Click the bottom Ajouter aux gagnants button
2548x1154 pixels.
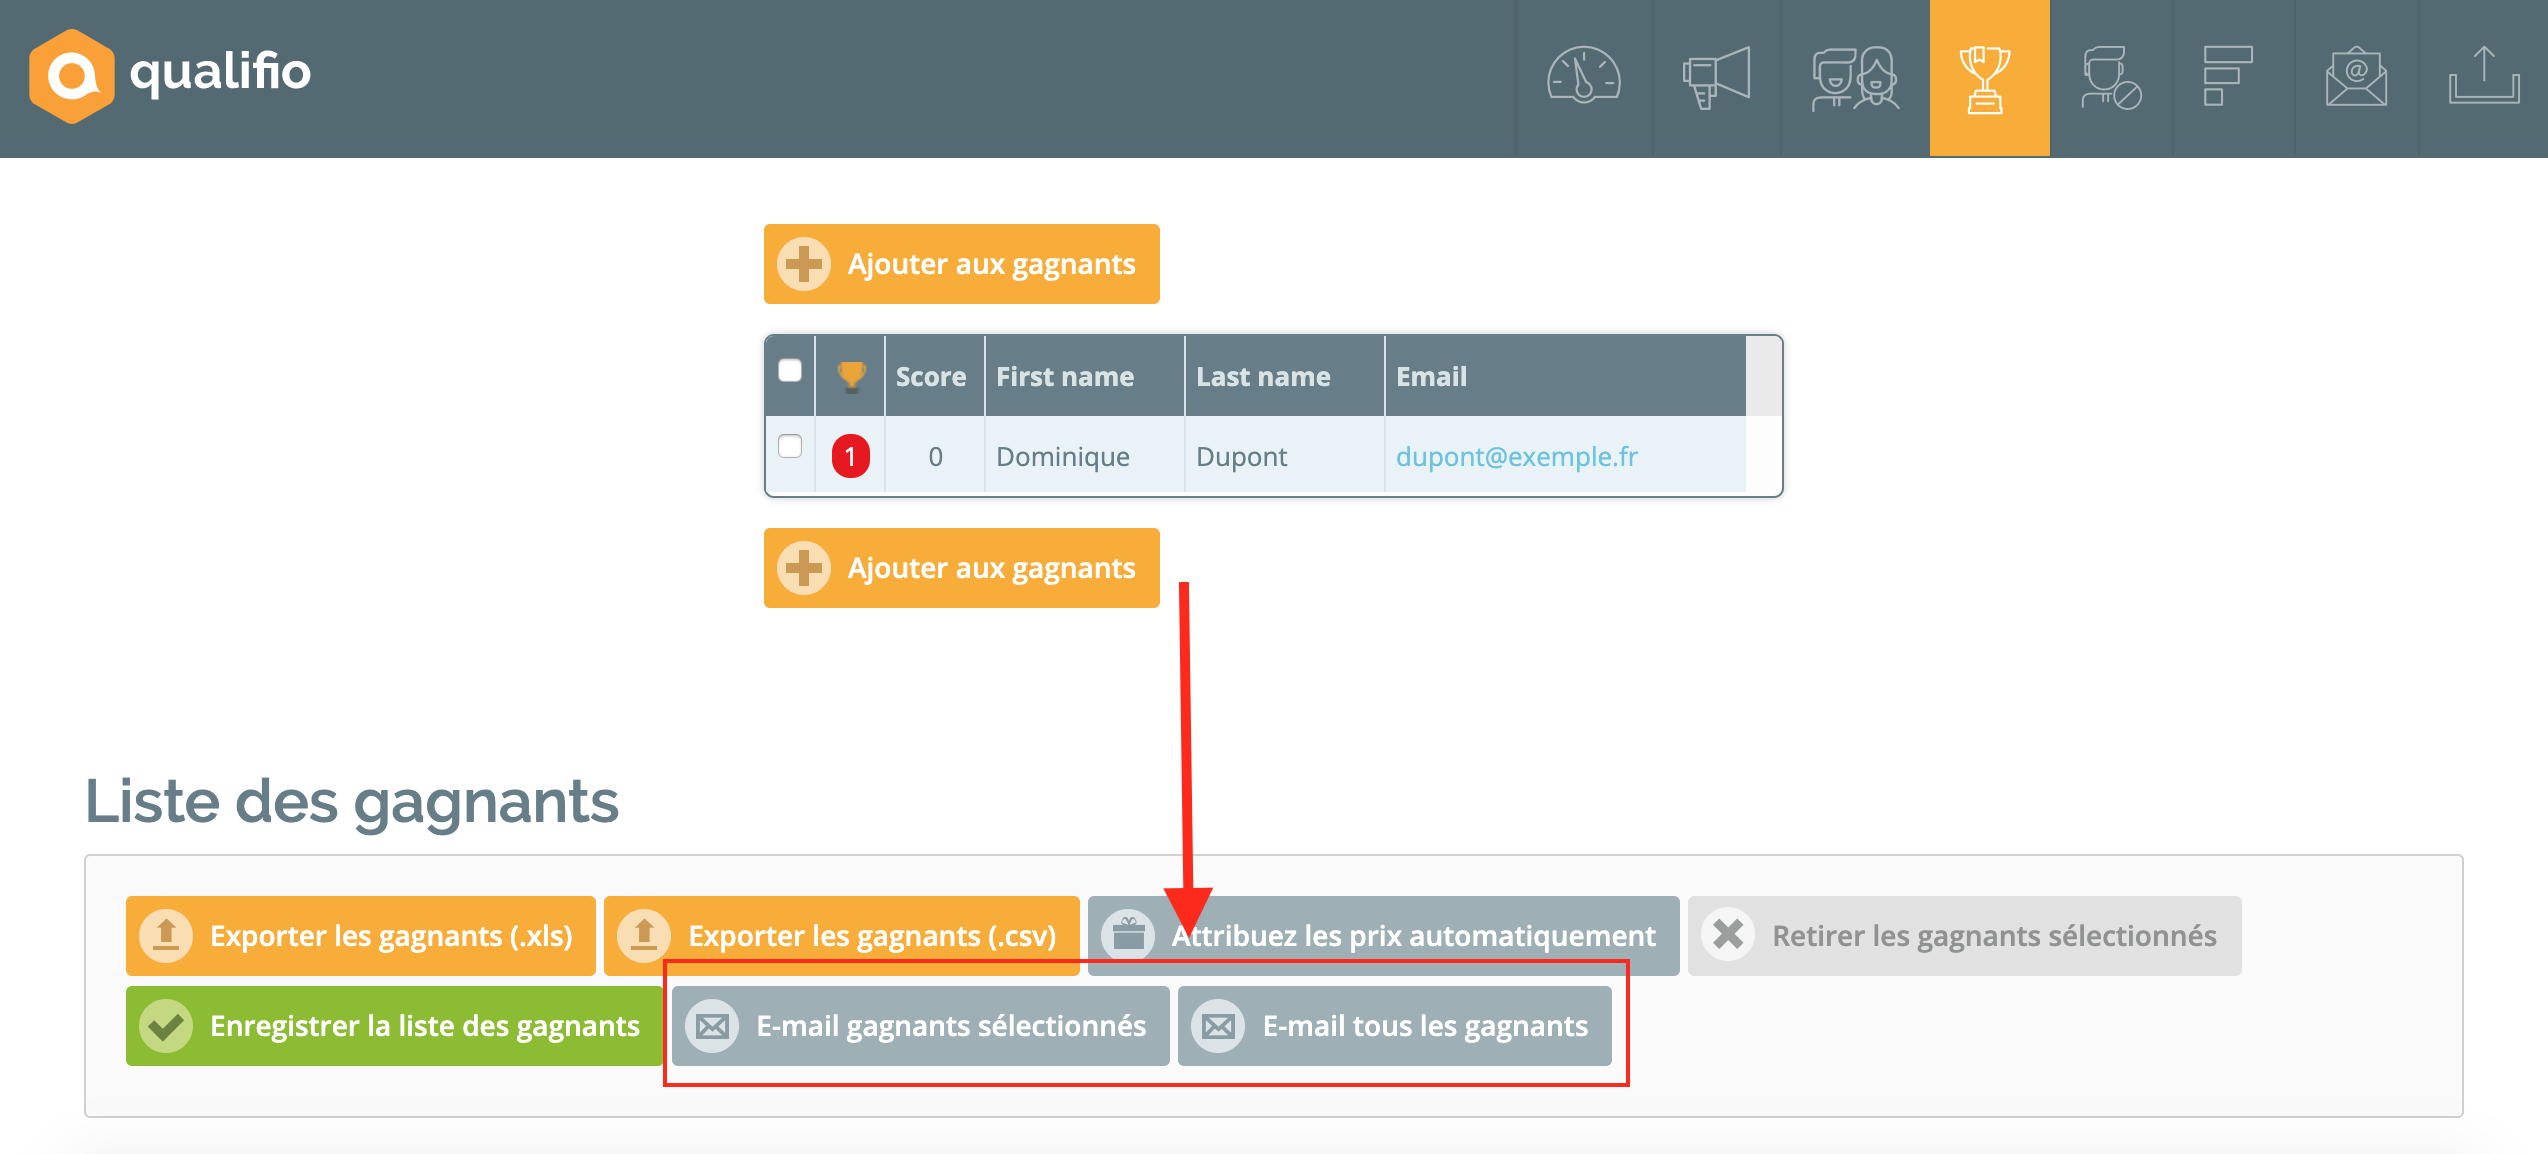click(962, 568)
